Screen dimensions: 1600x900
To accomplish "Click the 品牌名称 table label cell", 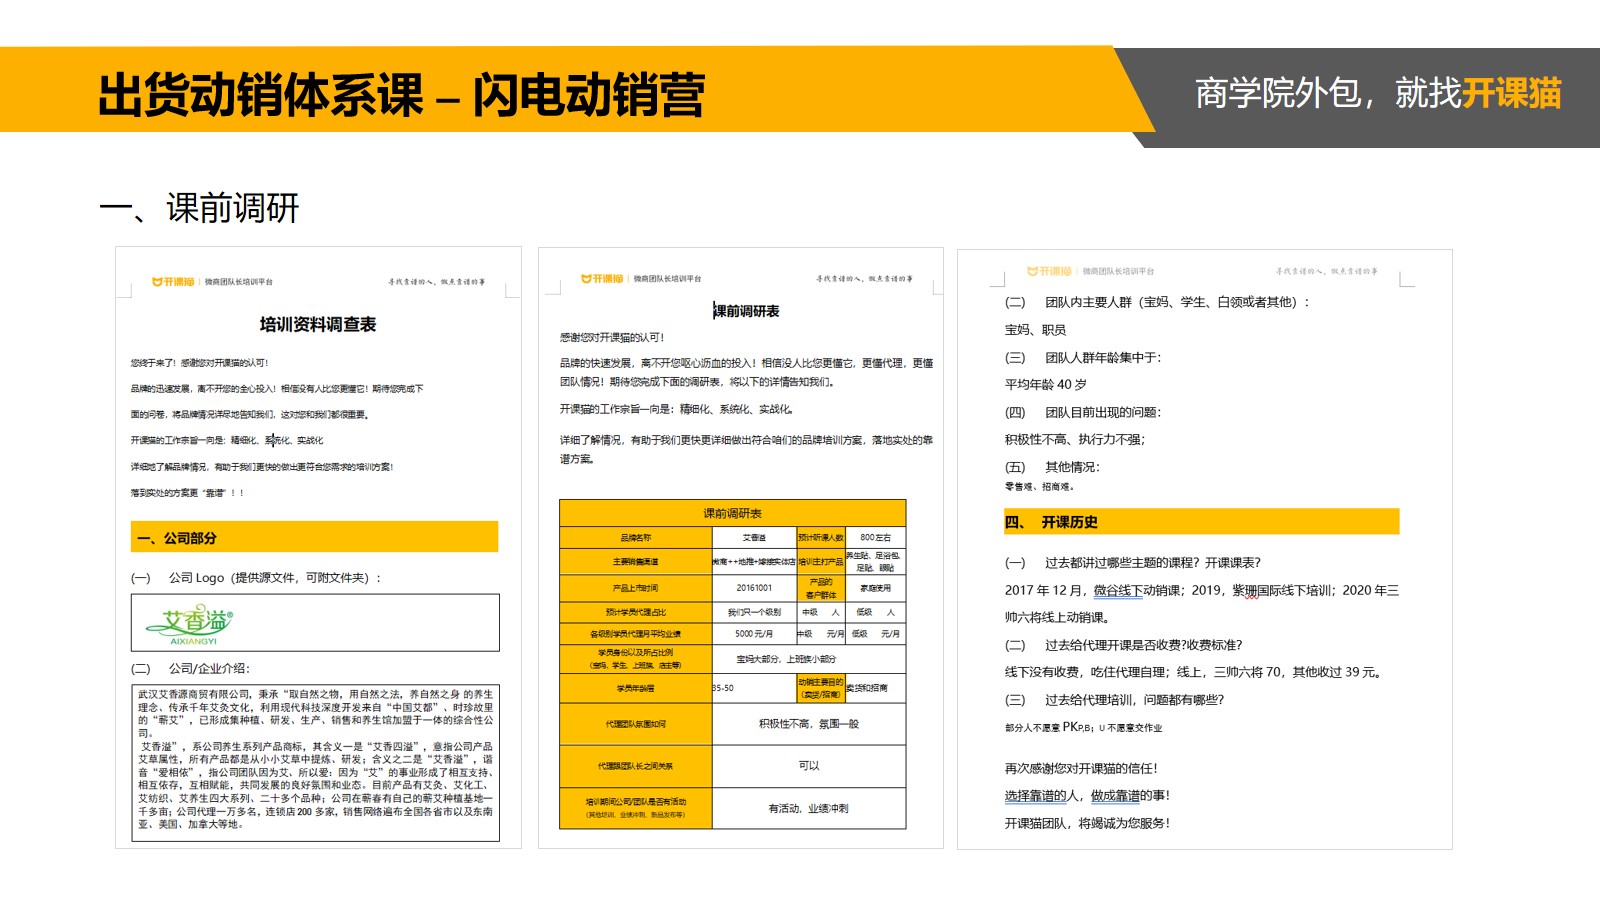I will pyautogui.click(x=636, y=538).
